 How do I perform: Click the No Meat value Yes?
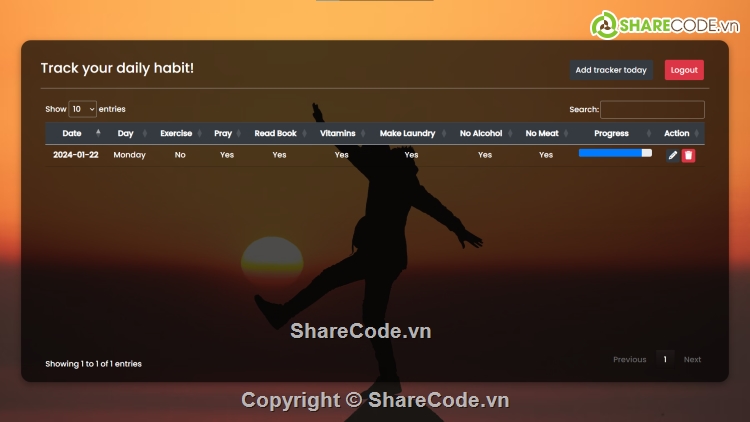[546, 155]
